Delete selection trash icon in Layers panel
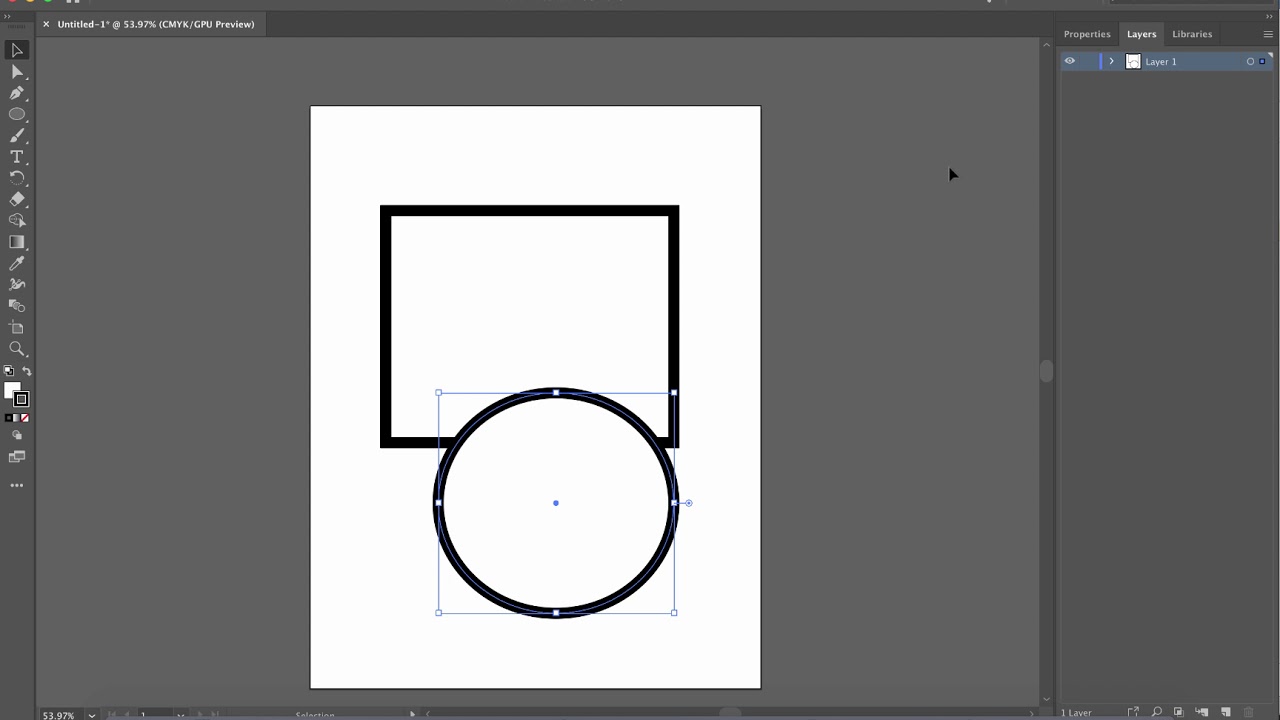 click(1249, 712)
